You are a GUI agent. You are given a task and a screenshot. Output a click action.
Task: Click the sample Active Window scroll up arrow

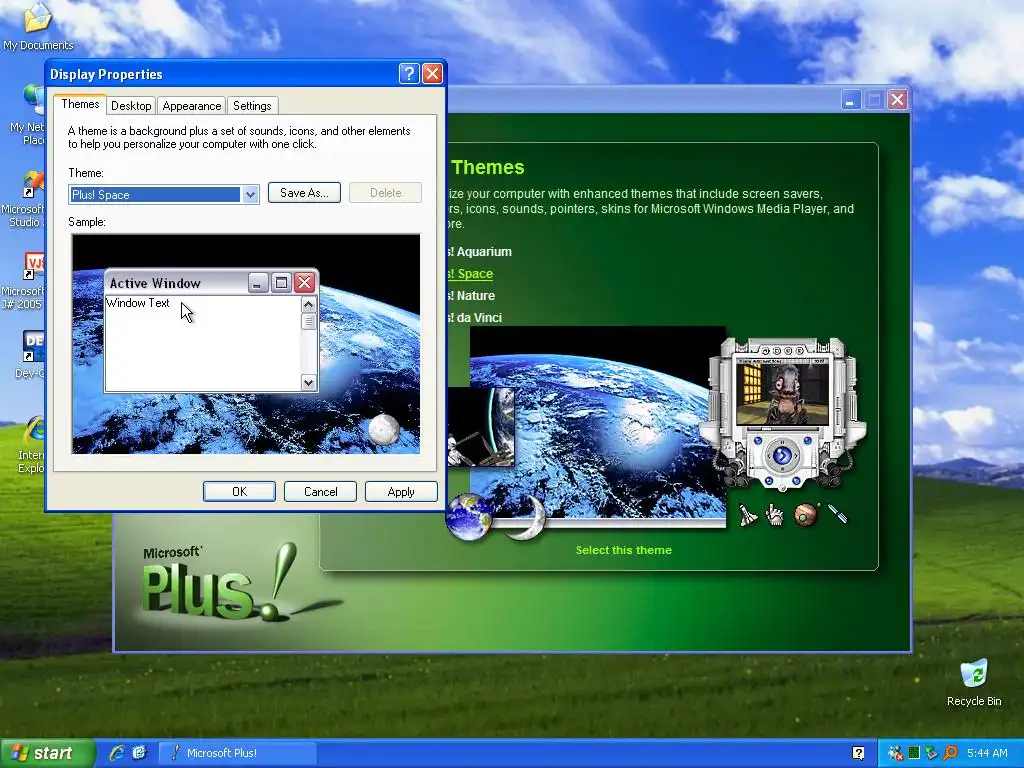[x=308, y=304]
